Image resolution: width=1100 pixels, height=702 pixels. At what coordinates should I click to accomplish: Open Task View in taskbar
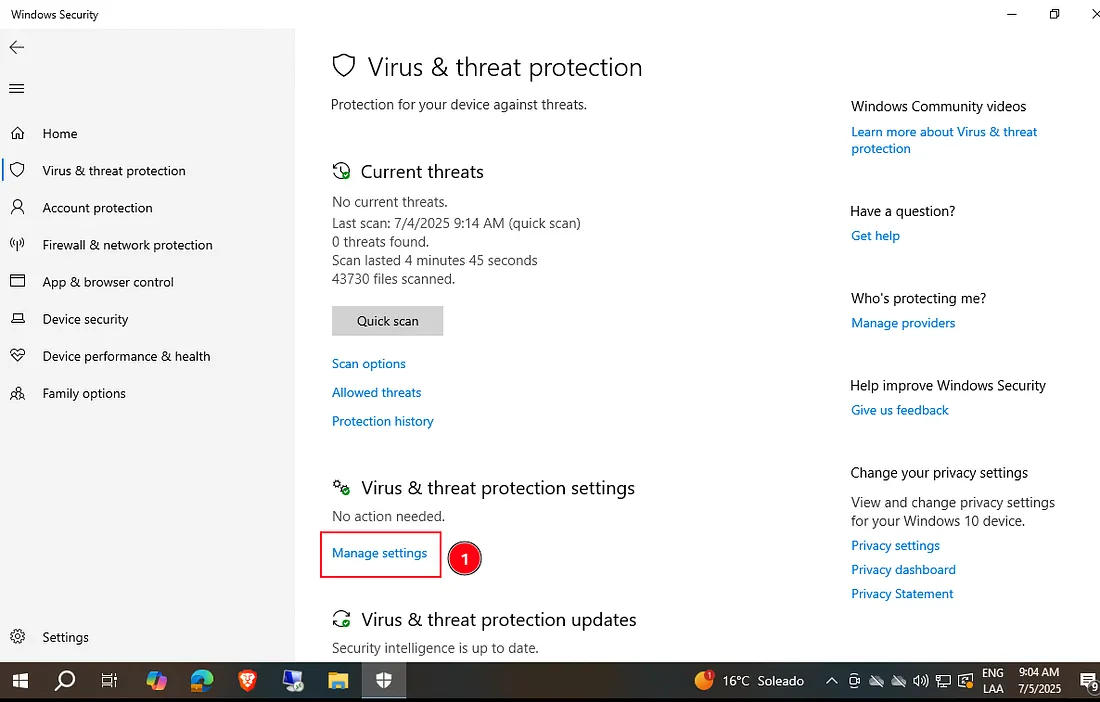(x=109, y=680)
